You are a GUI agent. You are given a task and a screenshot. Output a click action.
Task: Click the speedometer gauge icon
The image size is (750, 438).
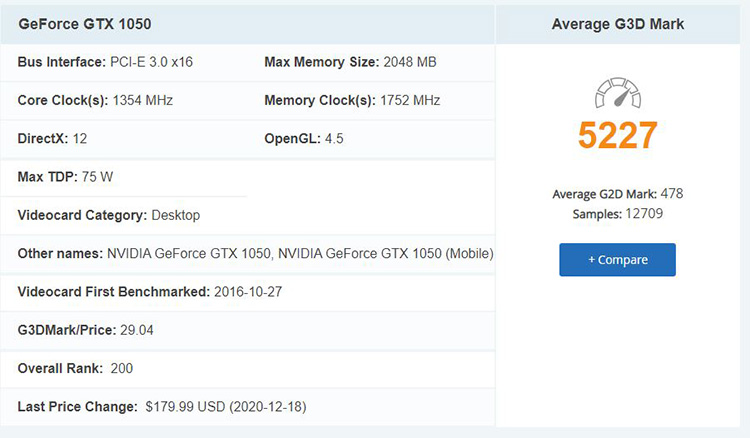pos(618,92)
